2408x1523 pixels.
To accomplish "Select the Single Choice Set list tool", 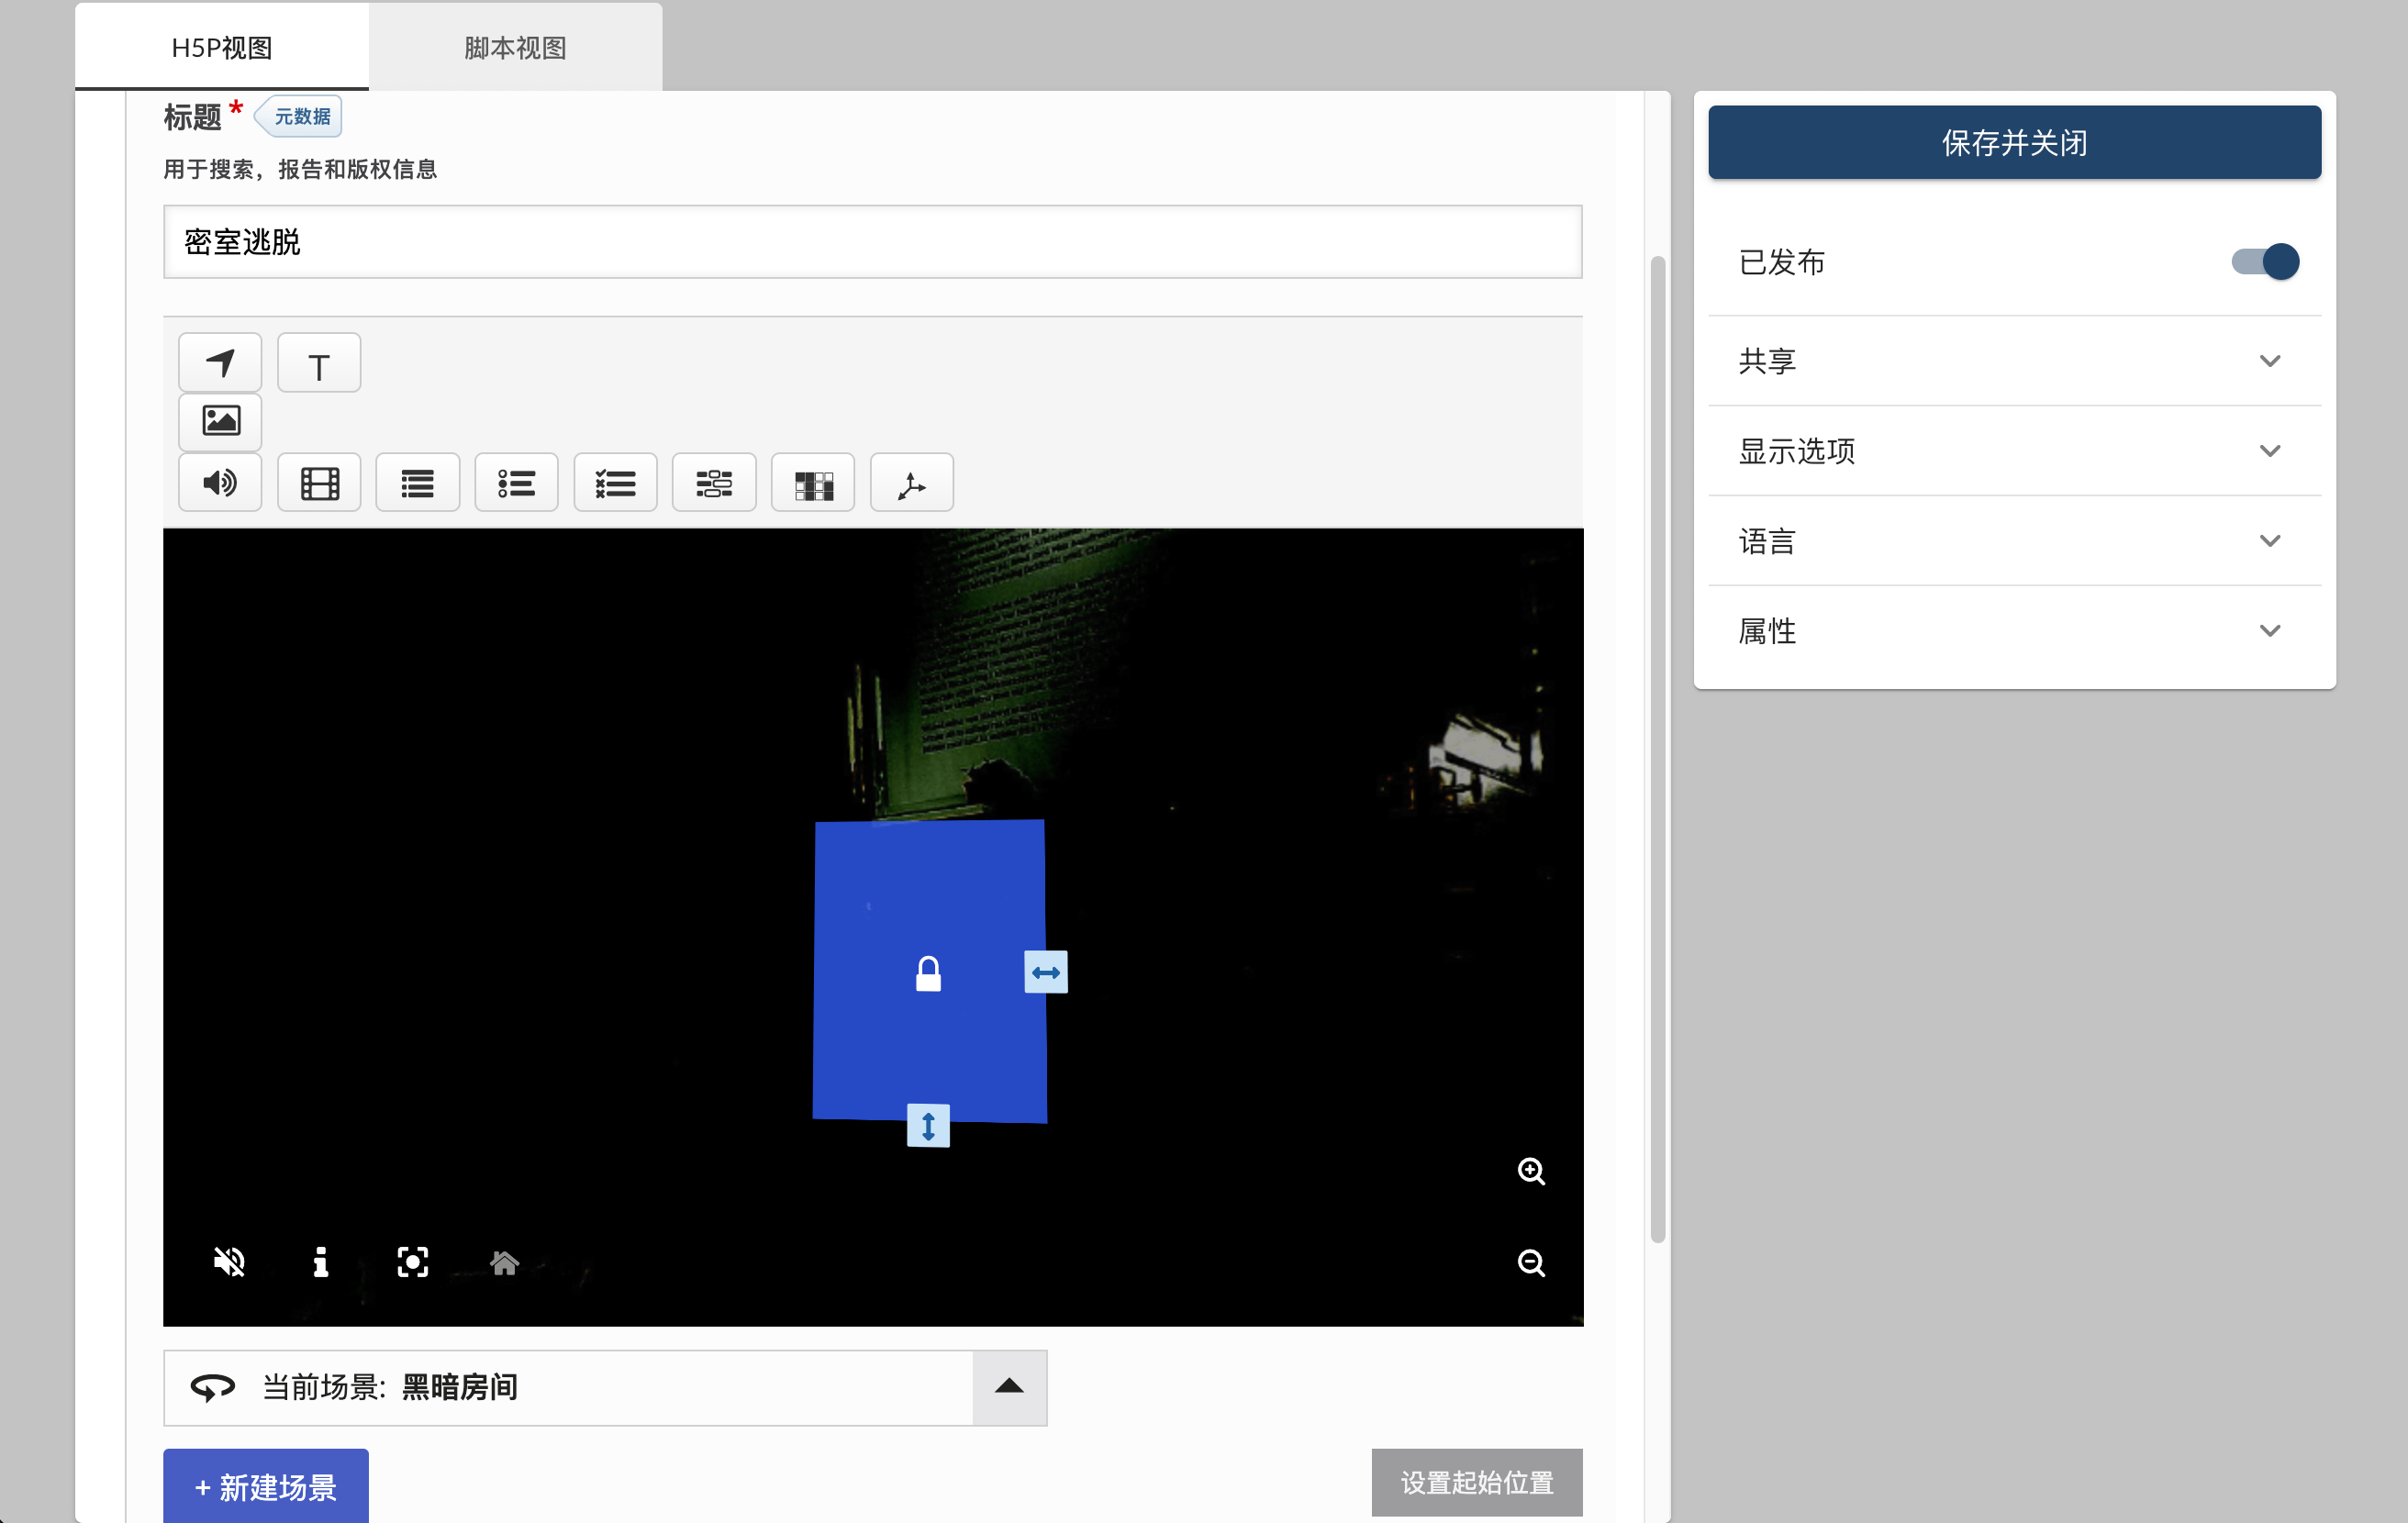I will pos(516,483).
